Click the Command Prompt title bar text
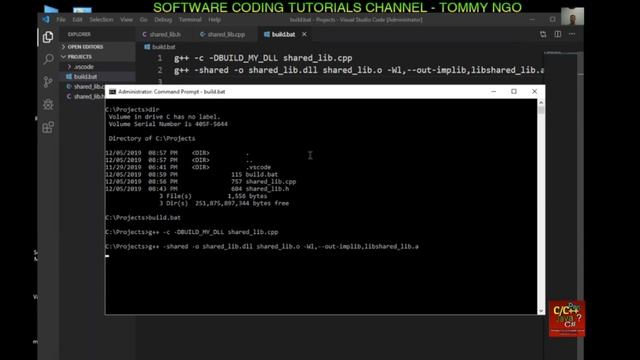The height and width of the screenshot is (360, 640). pos(171,92)
